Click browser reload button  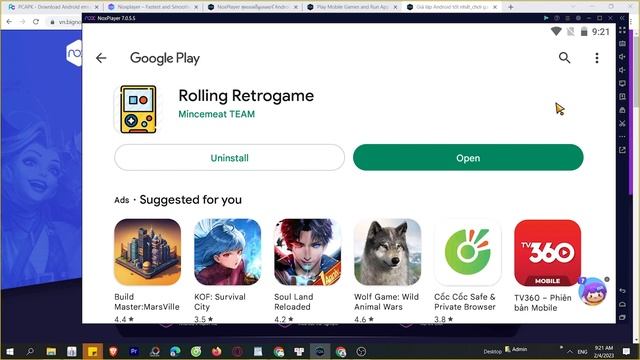pyautogui.click(x=36, y=22)
